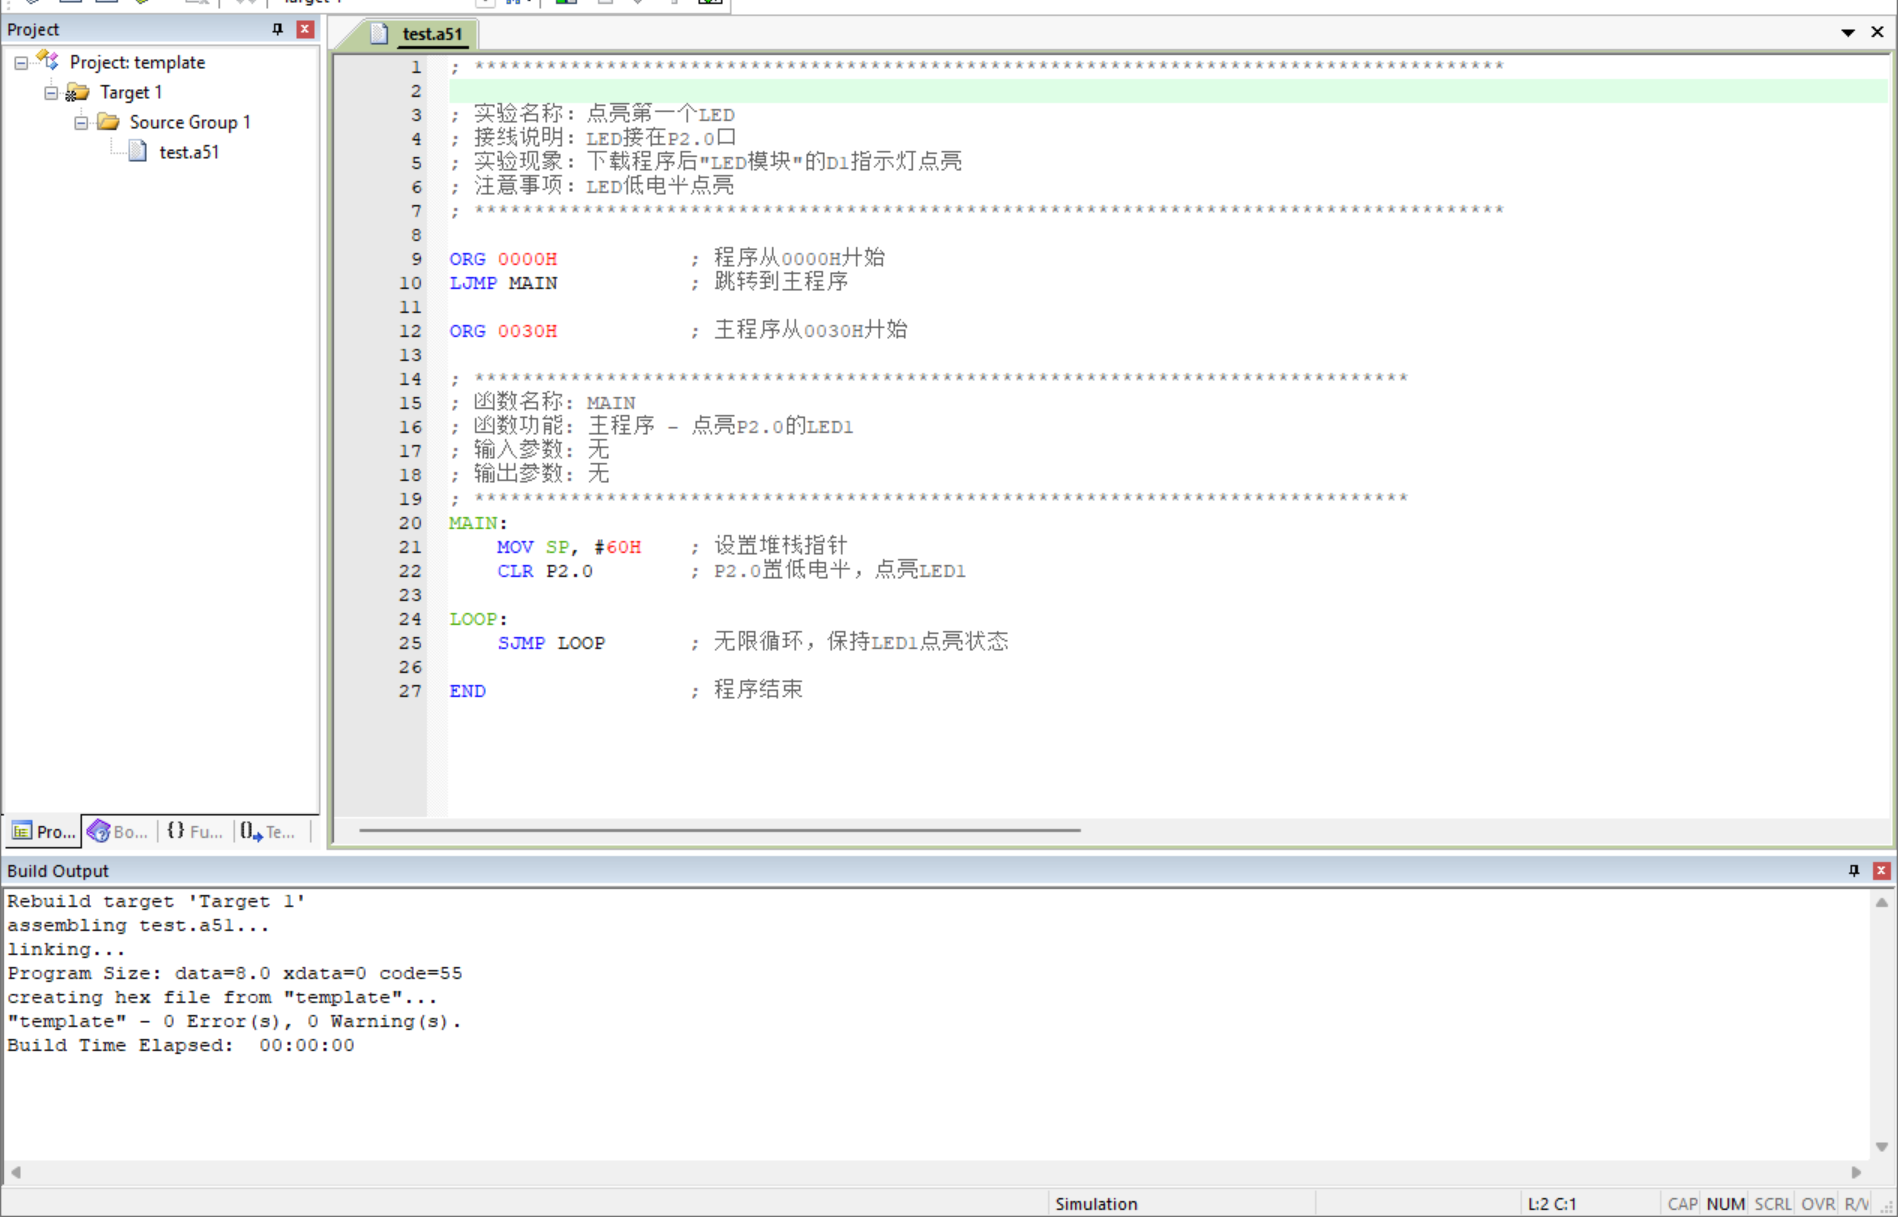Open the editor window list dropdown arrow

pyautogui.click(x=1848, y=32)
